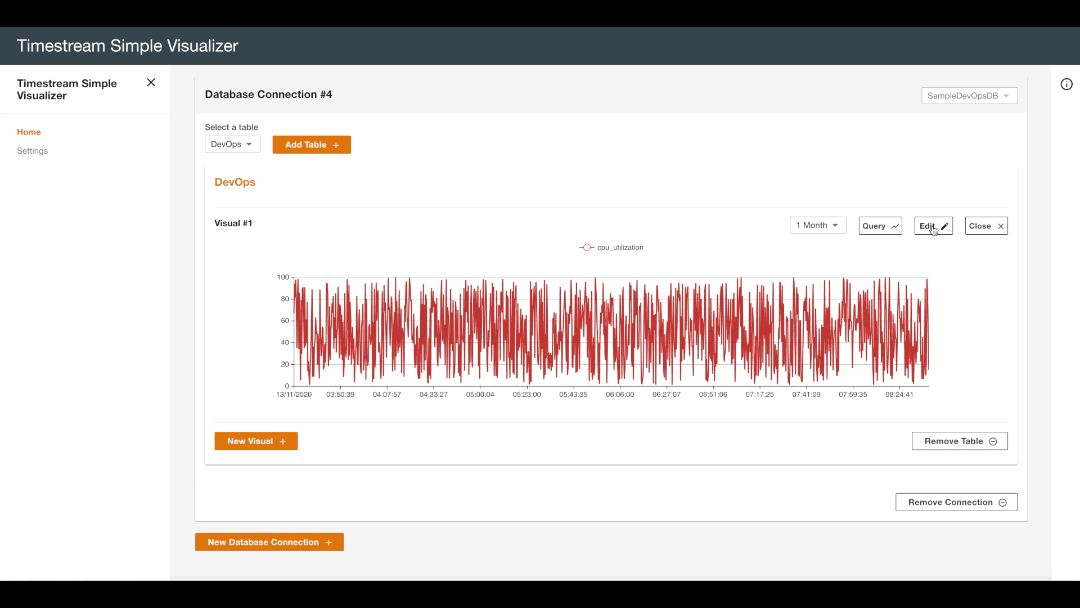Open the 1 Month time range dropdown
Screen dimensions: 1080x608
[x=818, y=225]
